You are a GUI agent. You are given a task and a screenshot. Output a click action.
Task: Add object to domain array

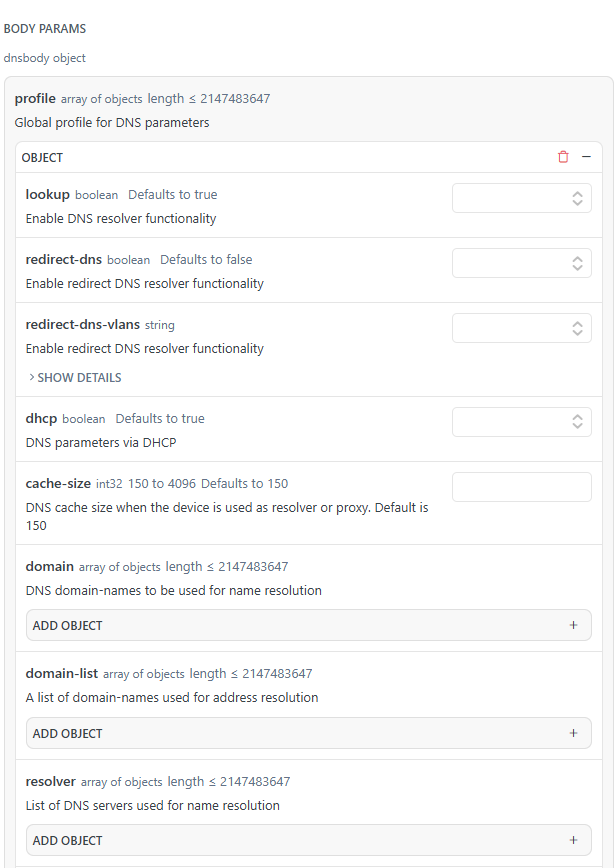tap(309, 625)
